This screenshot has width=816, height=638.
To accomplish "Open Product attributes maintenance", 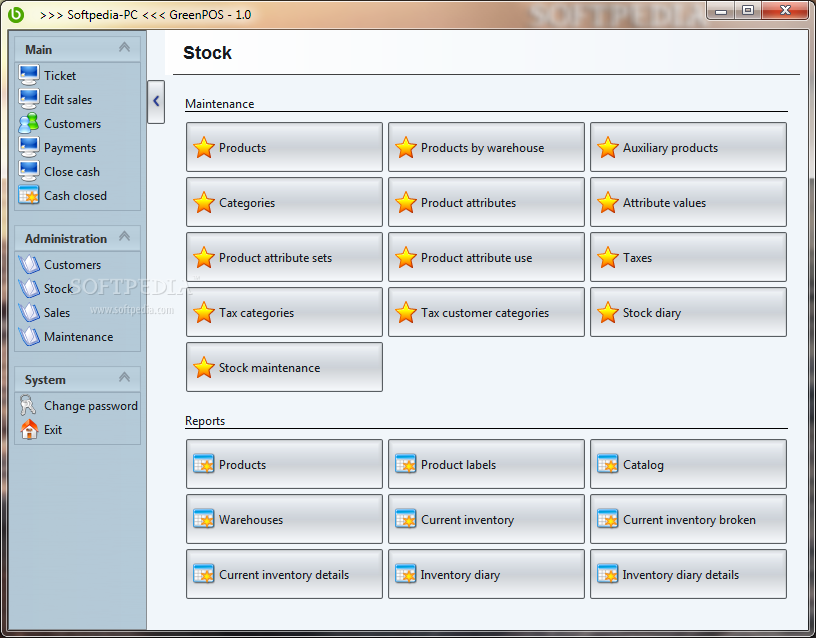I will tap(486, 202).
